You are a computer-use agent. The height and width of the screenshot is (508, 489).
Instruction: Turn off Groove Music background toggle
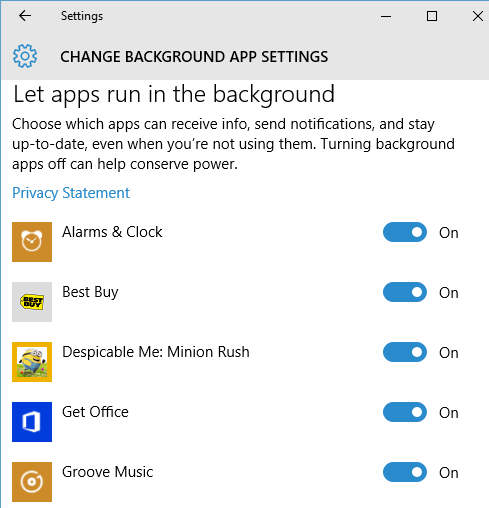[x=405, y=472]
